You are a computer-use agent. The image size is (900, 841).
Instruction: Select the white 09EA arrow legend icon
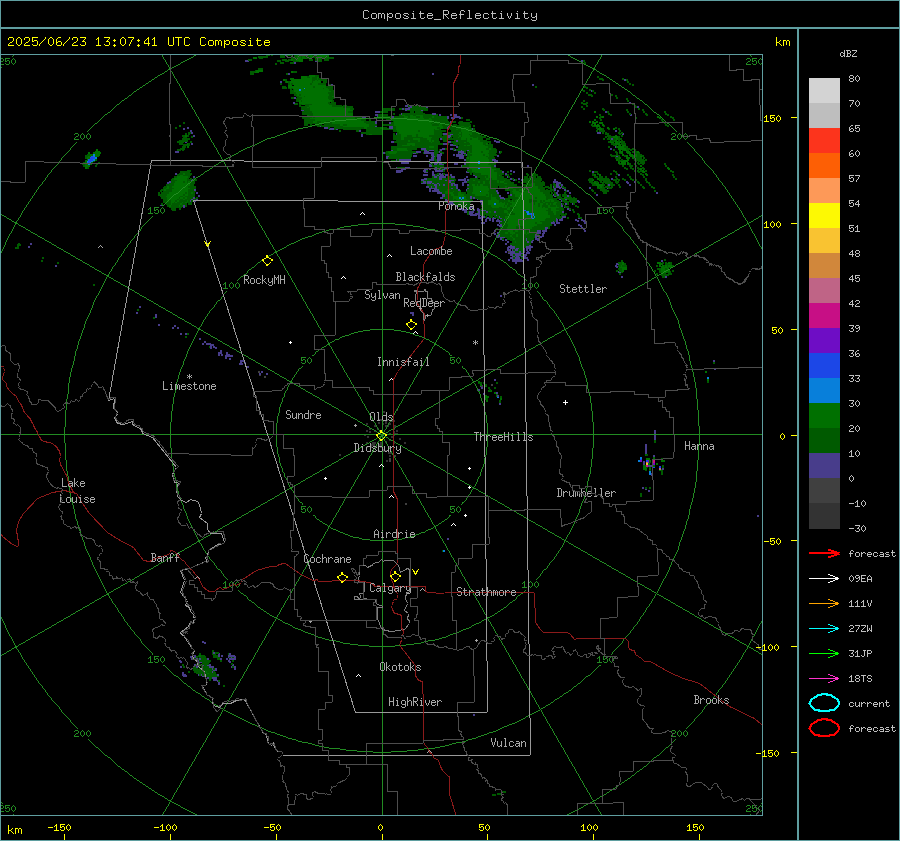click(824, 578)
